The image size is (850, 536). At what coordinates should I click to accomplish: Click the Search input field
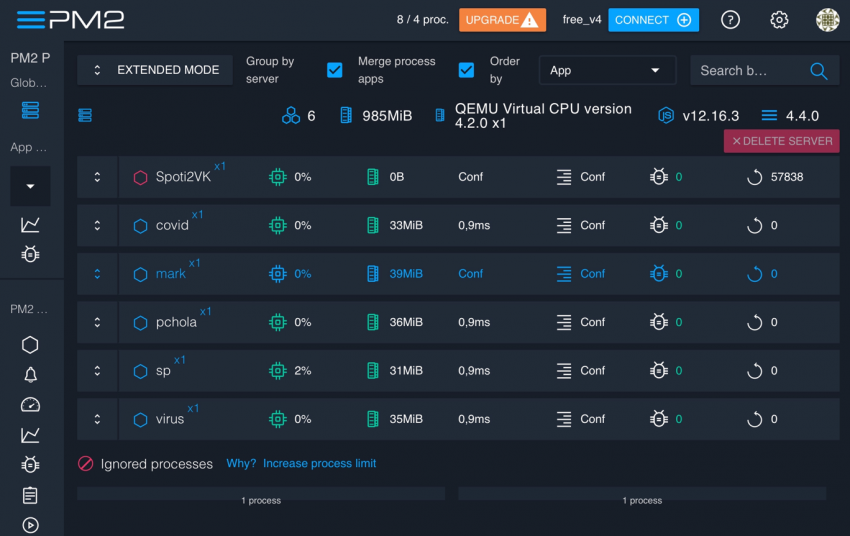click(745, 71)
